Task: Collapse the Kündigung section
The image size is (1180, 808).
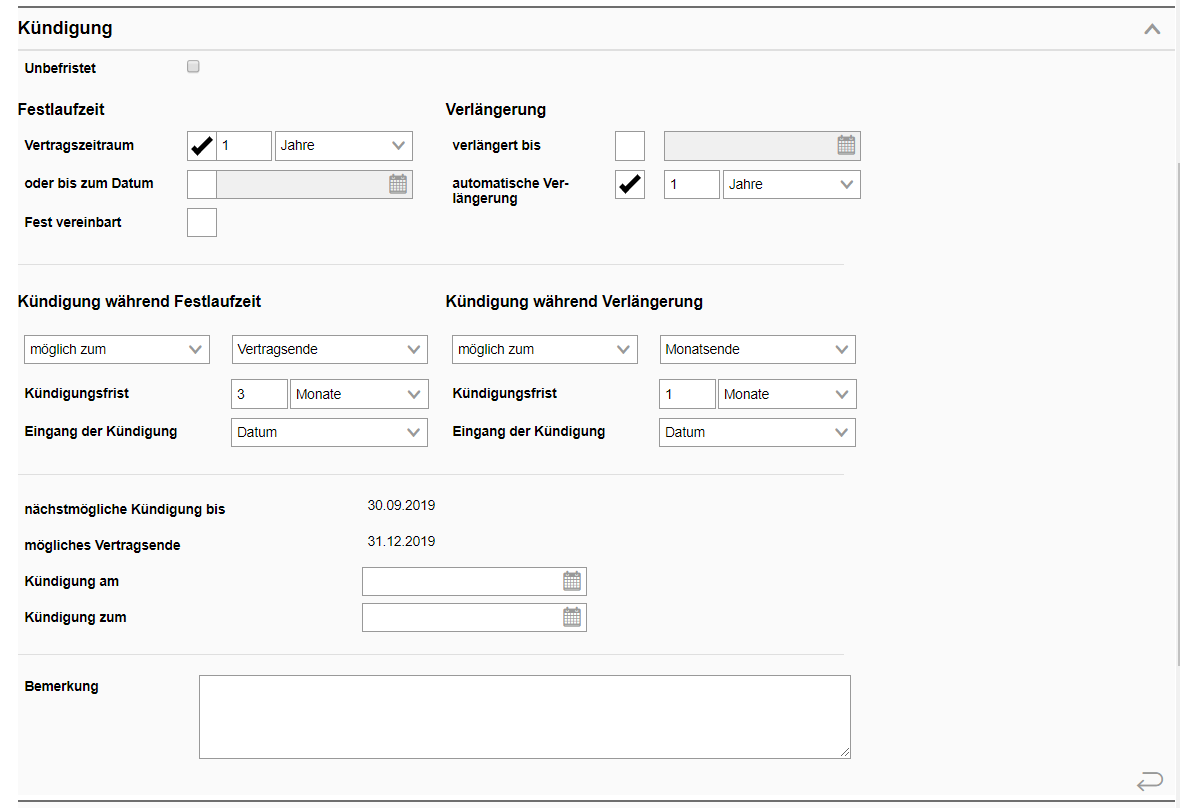Action: pos(1151,29)
